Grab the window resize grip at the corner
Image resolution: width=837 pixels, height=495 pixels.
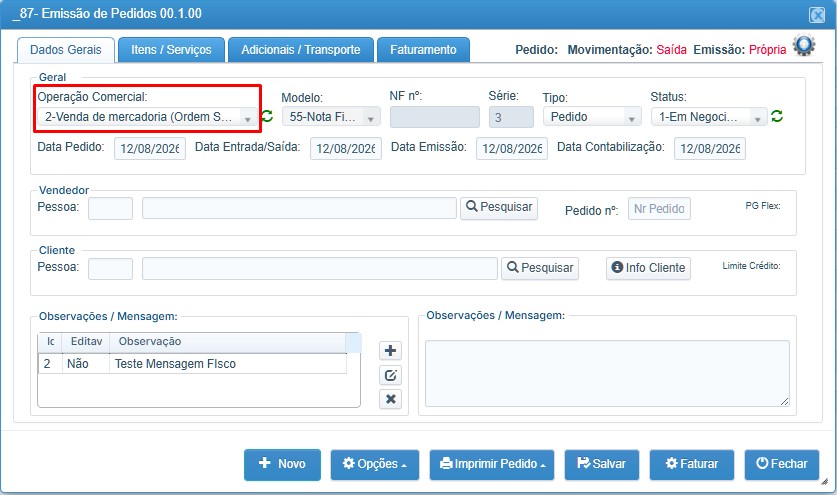point(824,482)
